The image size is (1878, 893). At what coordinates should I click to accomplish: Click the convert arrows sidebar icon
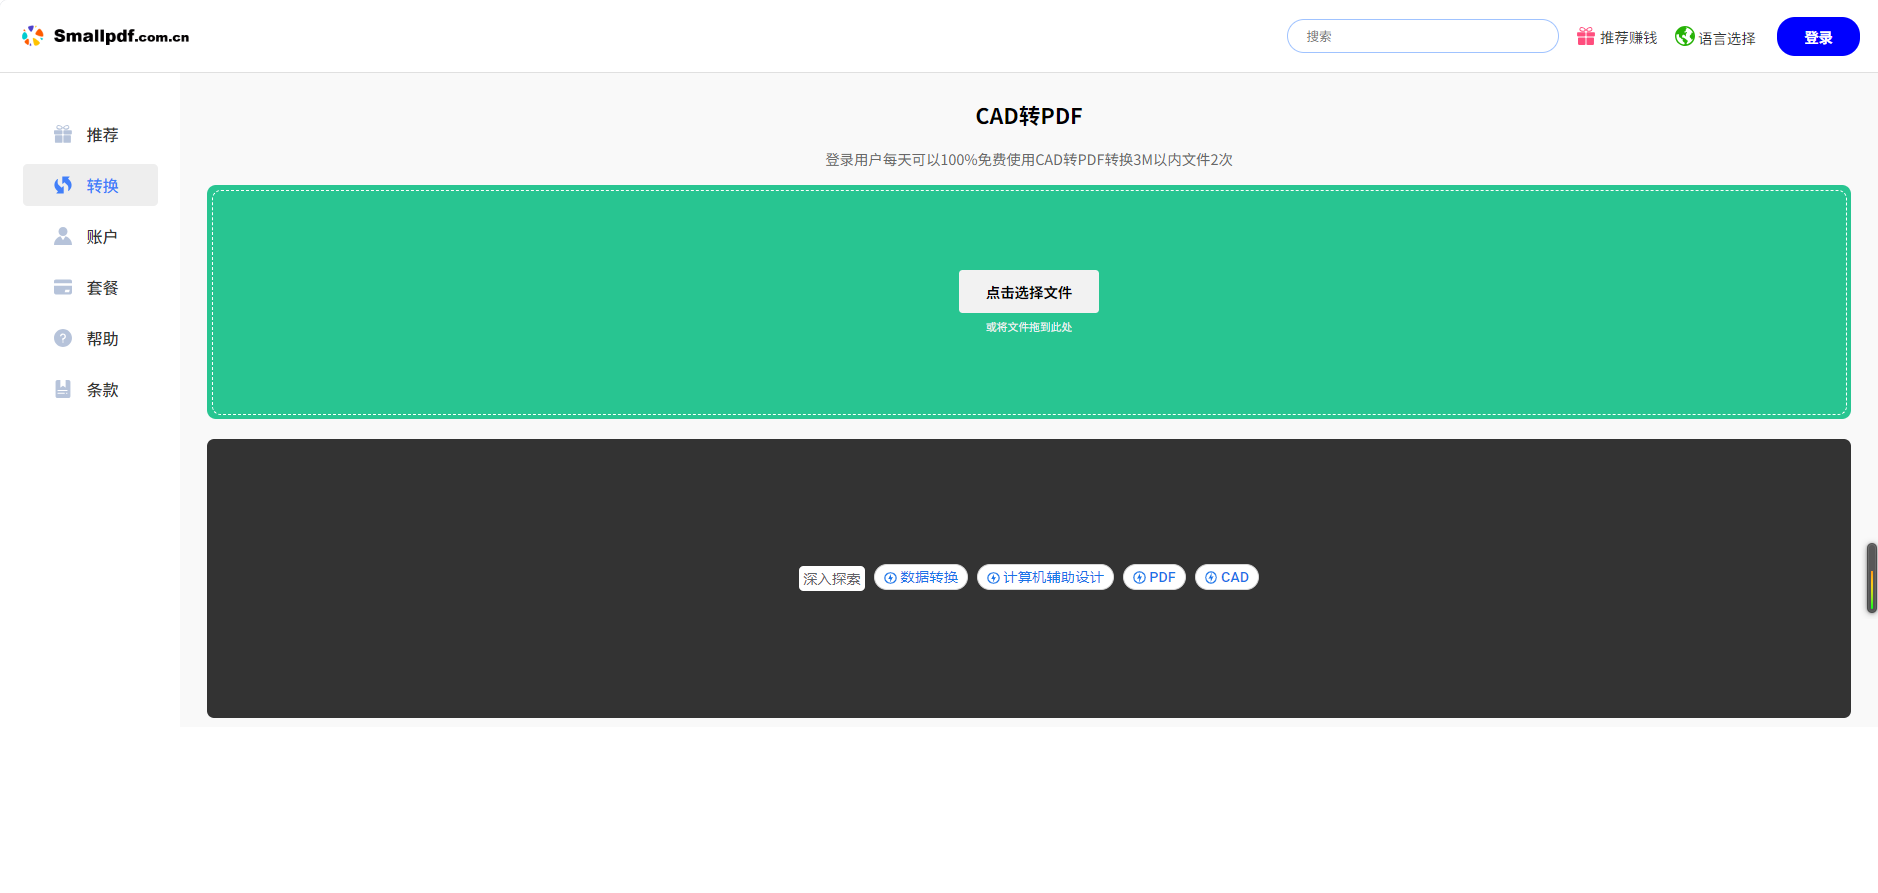pos(63,185)
